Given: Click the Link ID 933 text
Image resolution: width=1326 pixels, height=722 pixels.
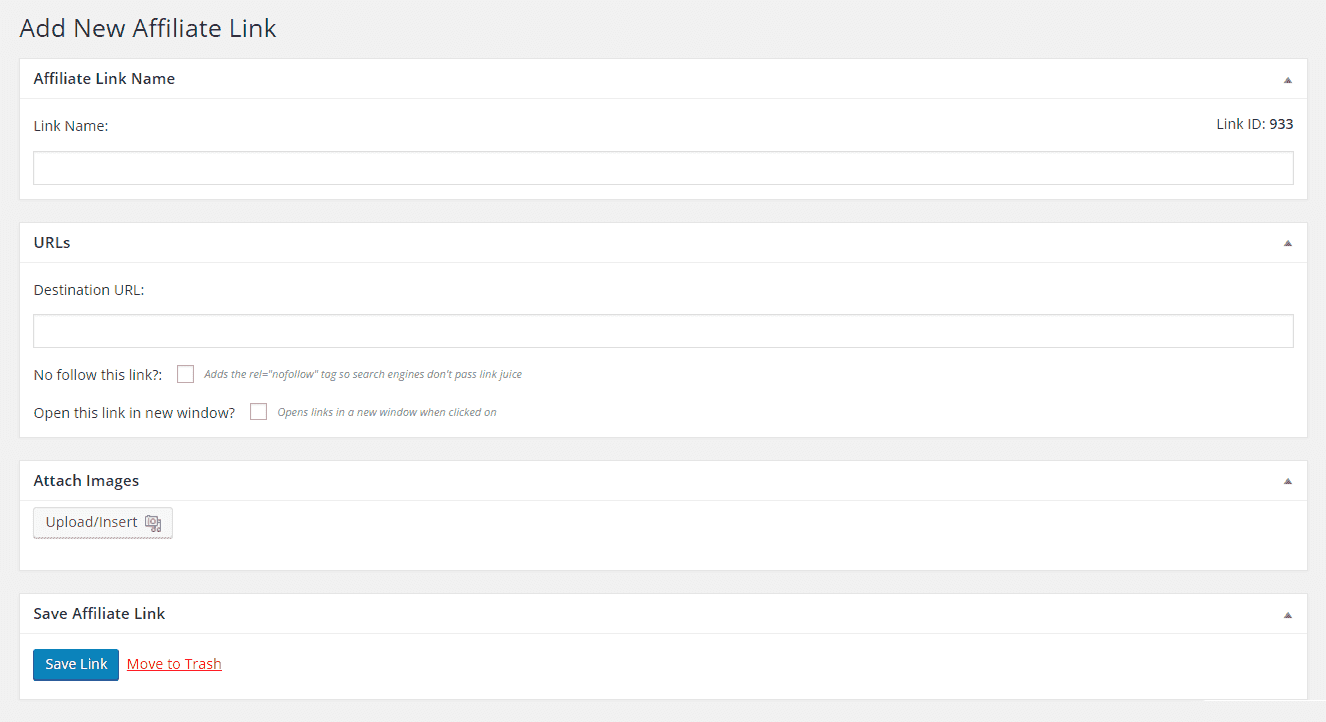Looking at the screenshot, I should [x=1254, y=124].
